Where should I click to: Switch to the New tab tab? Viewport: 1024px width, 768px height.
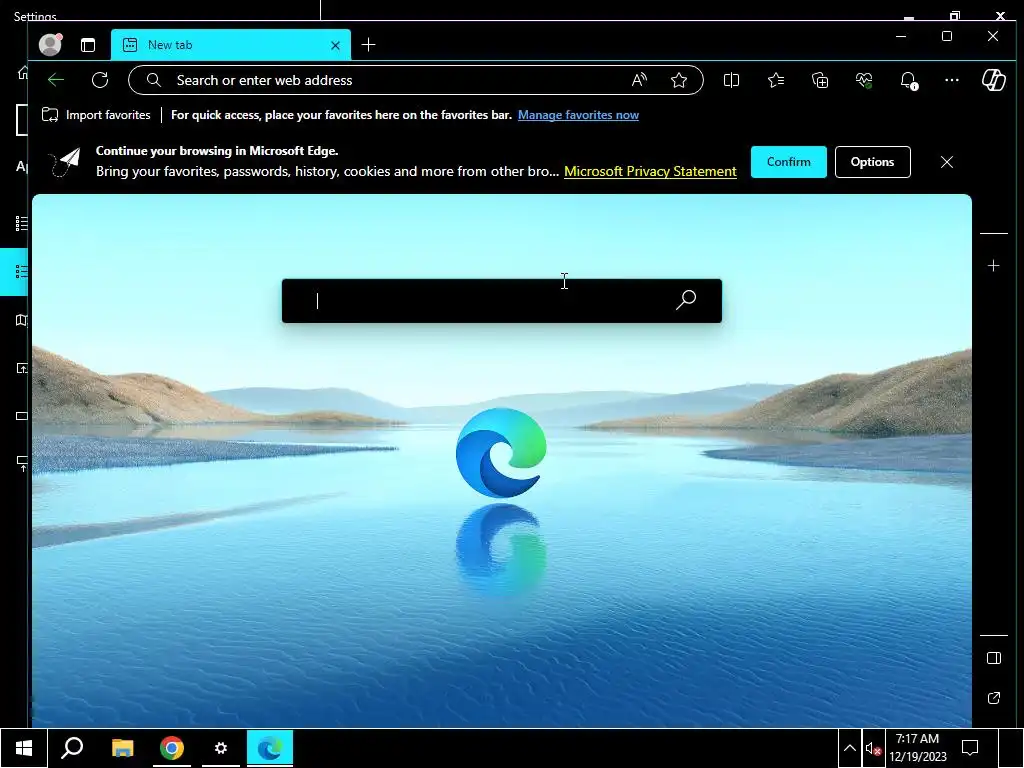click(x=231, y=44)
